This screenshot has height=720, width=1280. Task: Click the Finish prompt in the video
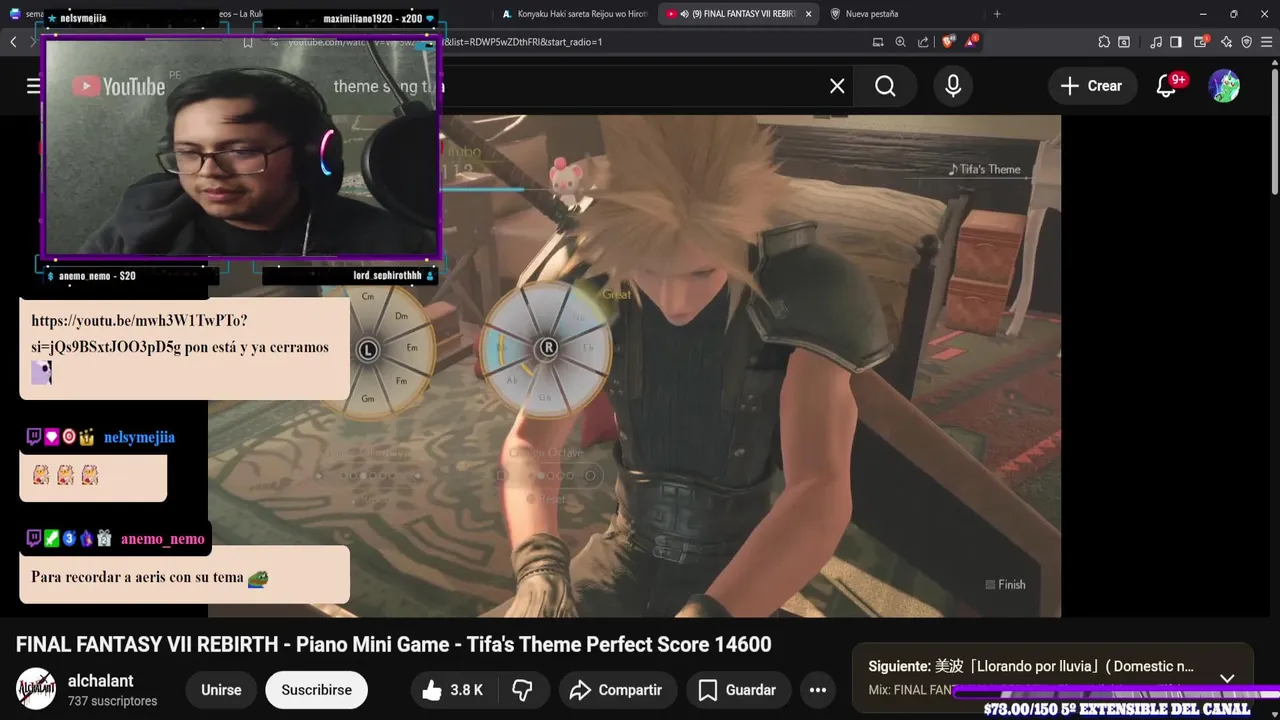coord(1006,585)
